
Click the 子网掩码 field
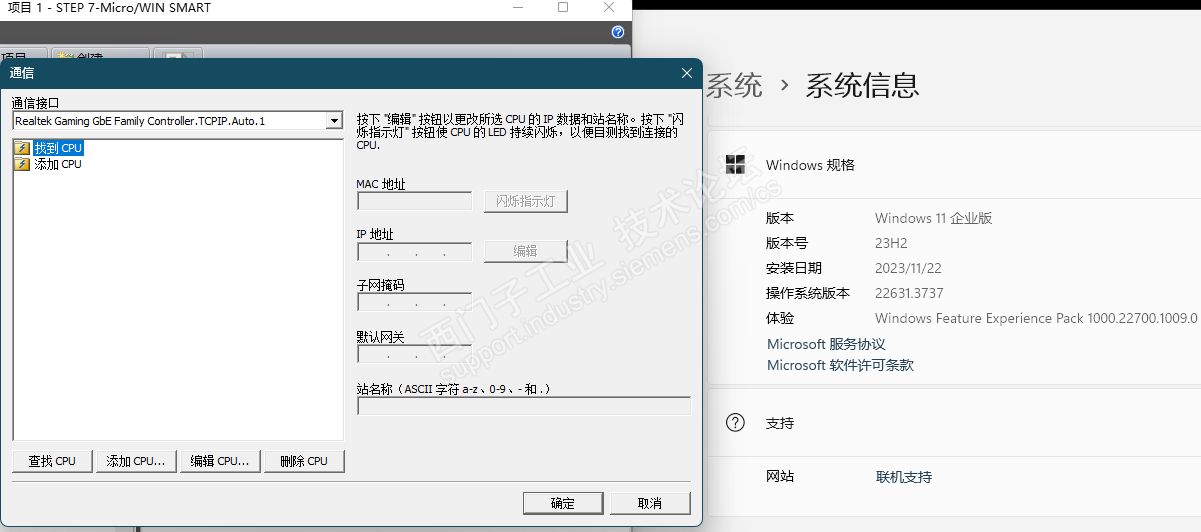(415, 302)
